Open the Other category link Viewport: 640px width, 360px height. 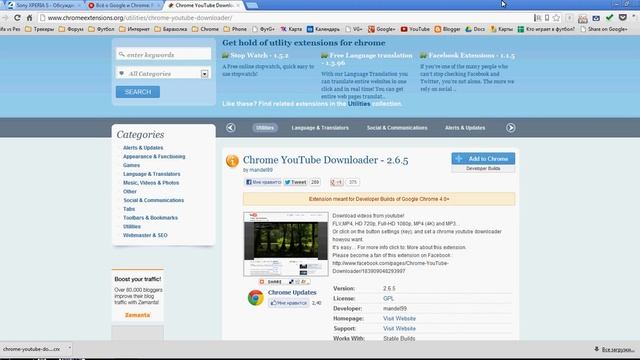pos(130,191)
